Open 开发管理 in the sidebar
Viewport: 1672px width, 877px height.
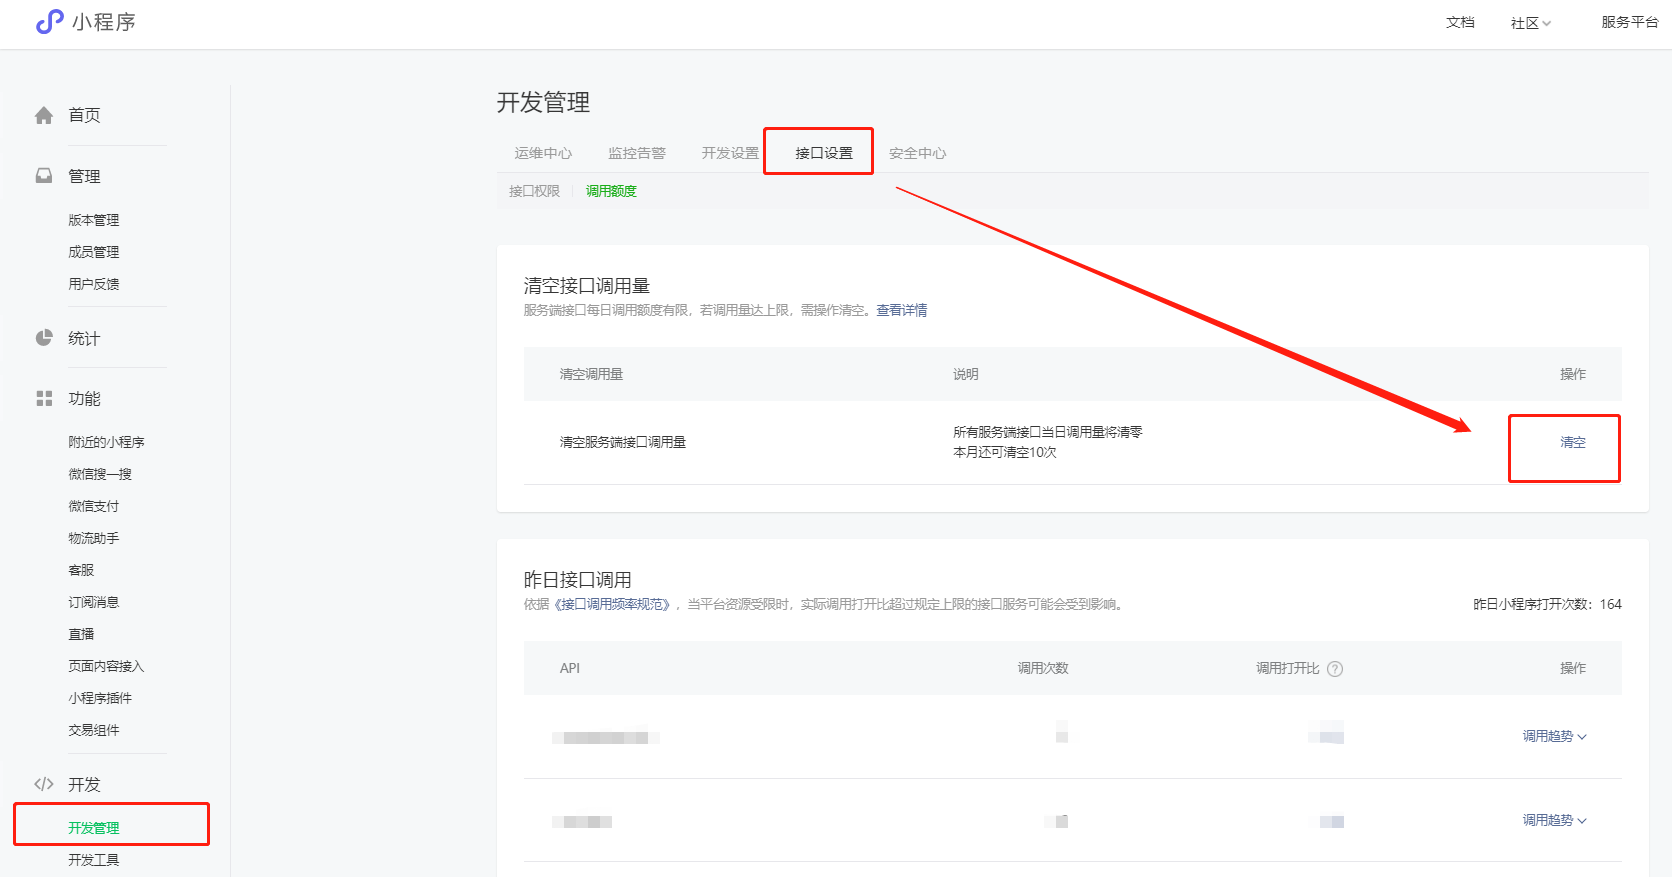point(94,828)
